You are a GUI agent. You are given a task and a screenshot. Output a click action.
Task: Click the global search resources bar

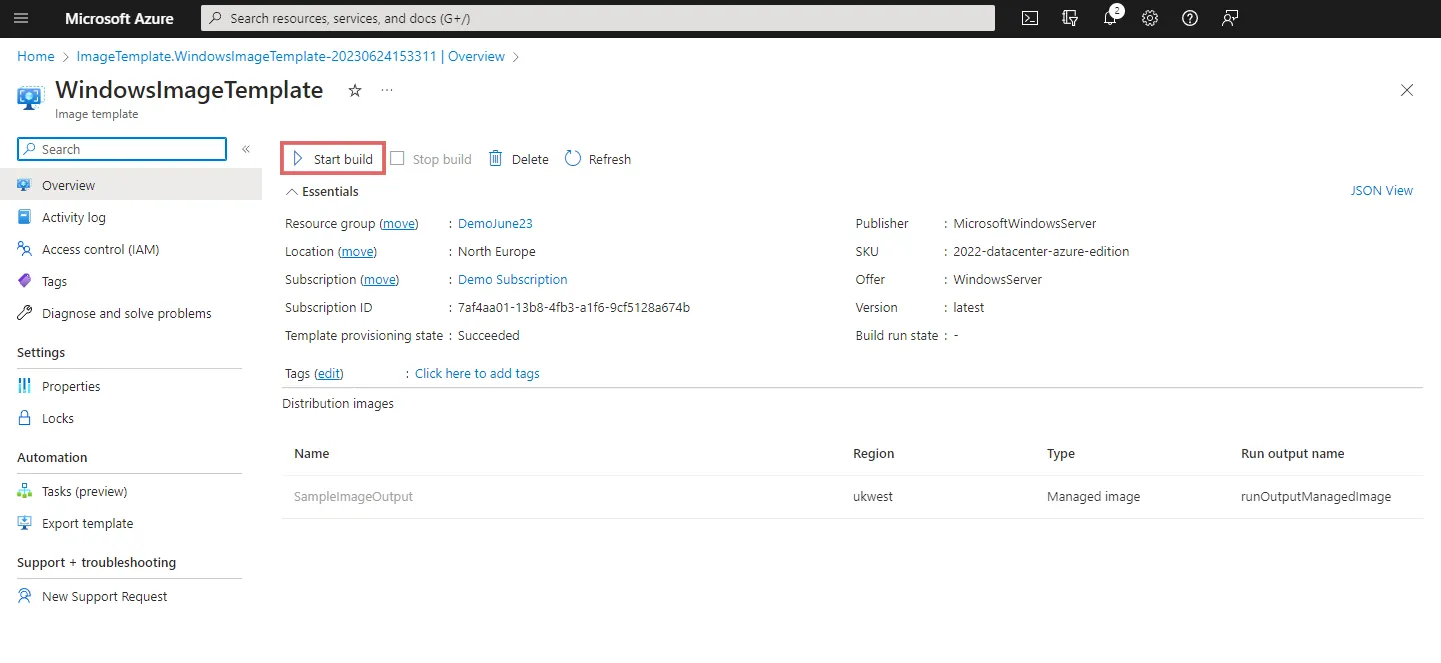598,18
